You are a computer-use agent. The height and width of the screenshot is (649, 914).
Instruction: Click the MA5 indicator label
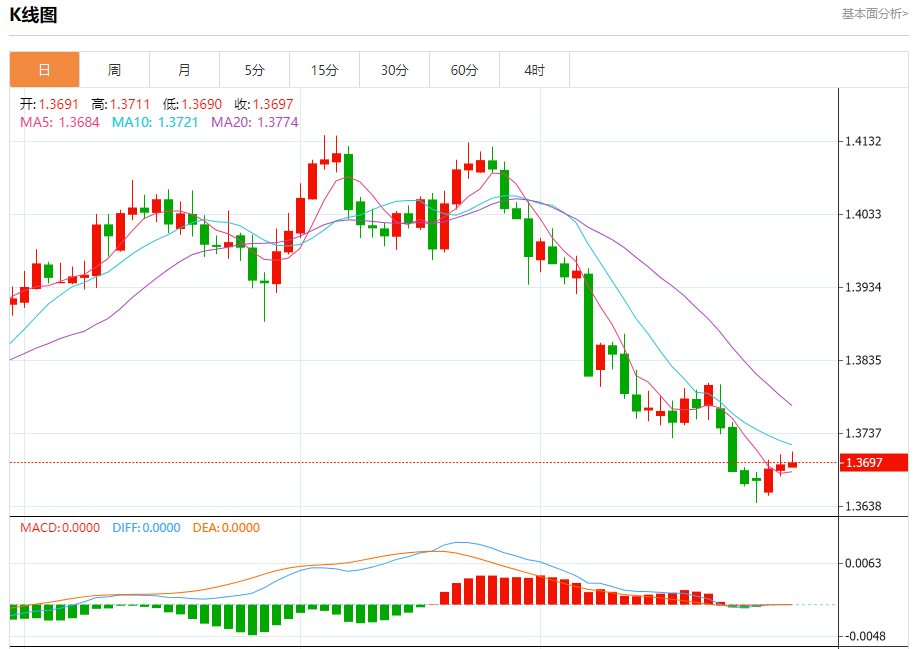(60, 122)
